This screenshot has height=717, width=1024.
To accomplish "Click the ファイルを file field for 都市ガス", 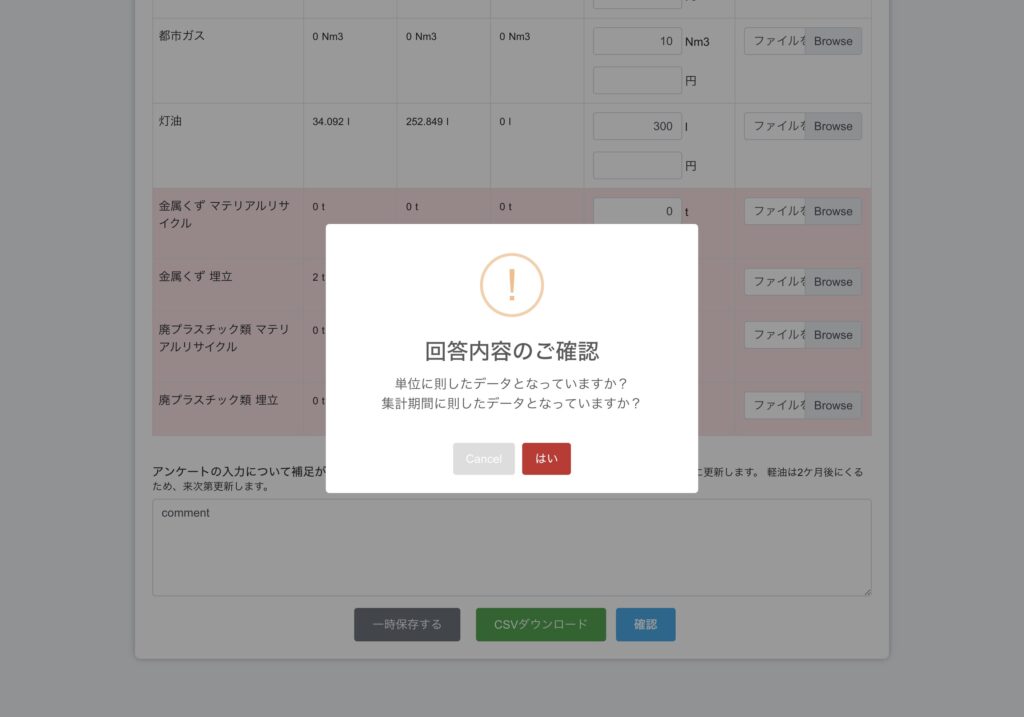I will coord(775,41).
